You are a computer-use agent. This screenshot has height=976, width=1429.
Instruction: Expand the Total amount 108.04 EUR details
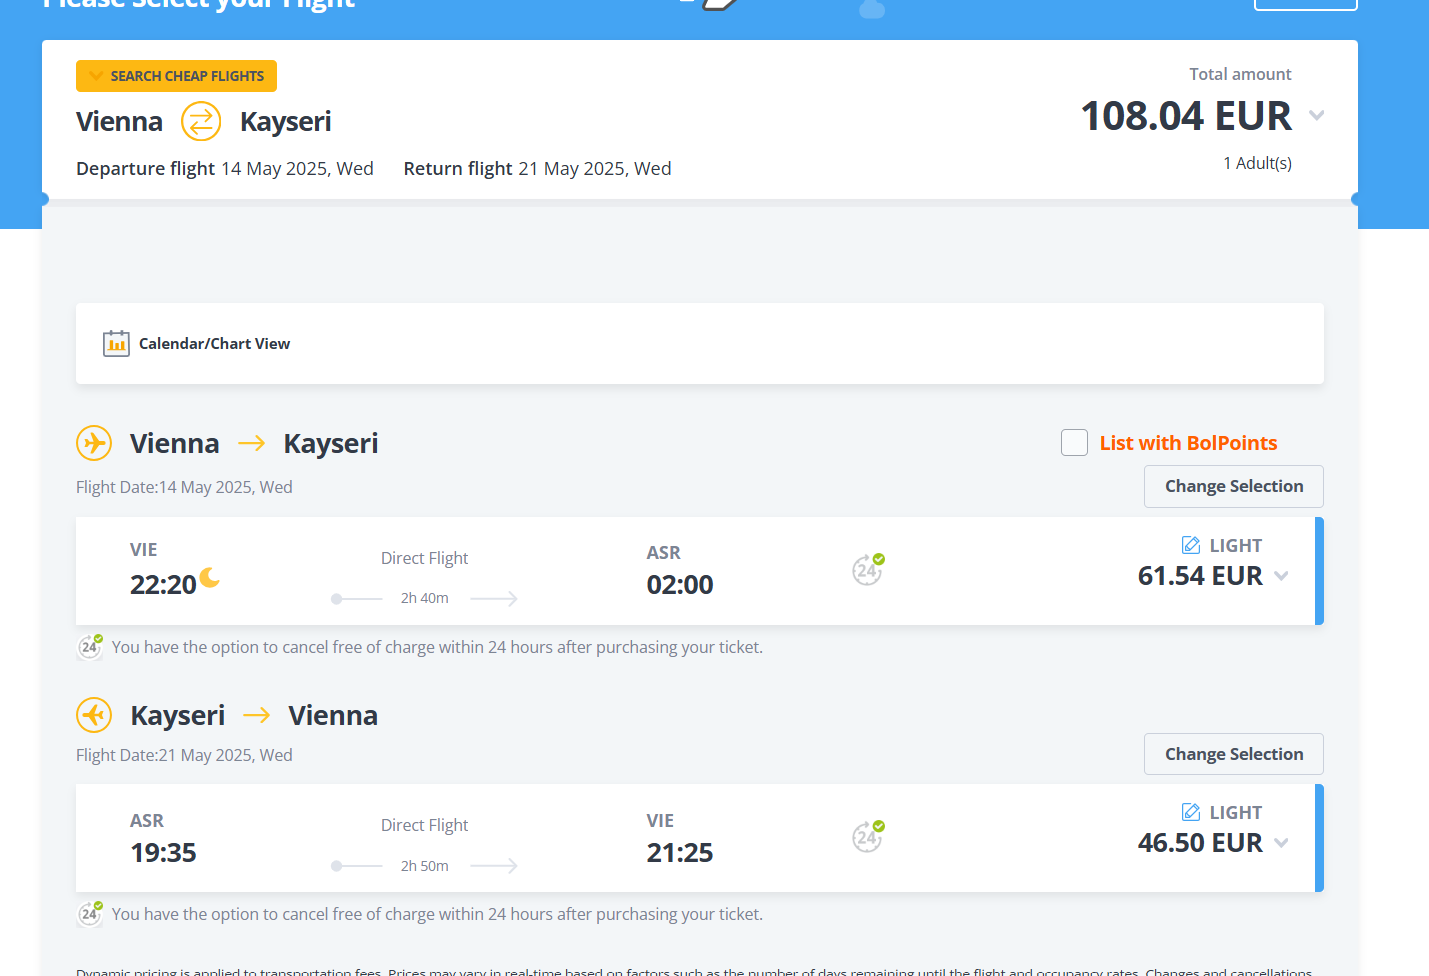(x=1316, y=116)
